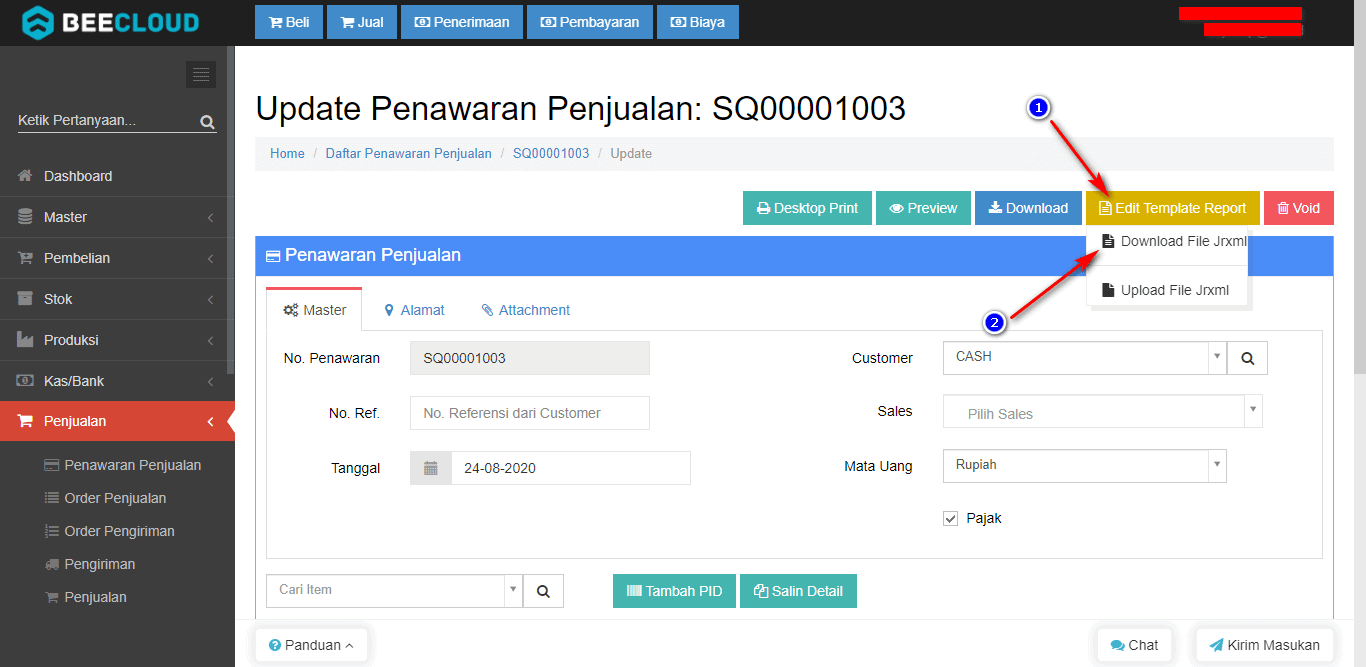Click the Biaya button

pyautogui.click(x=698, y=22)
